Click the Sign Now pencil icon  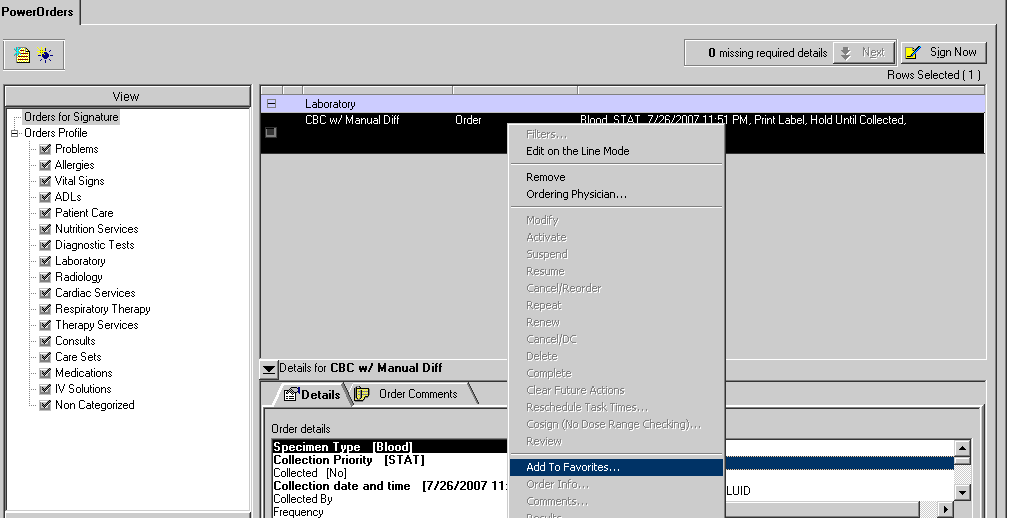(x=913, y=52)
